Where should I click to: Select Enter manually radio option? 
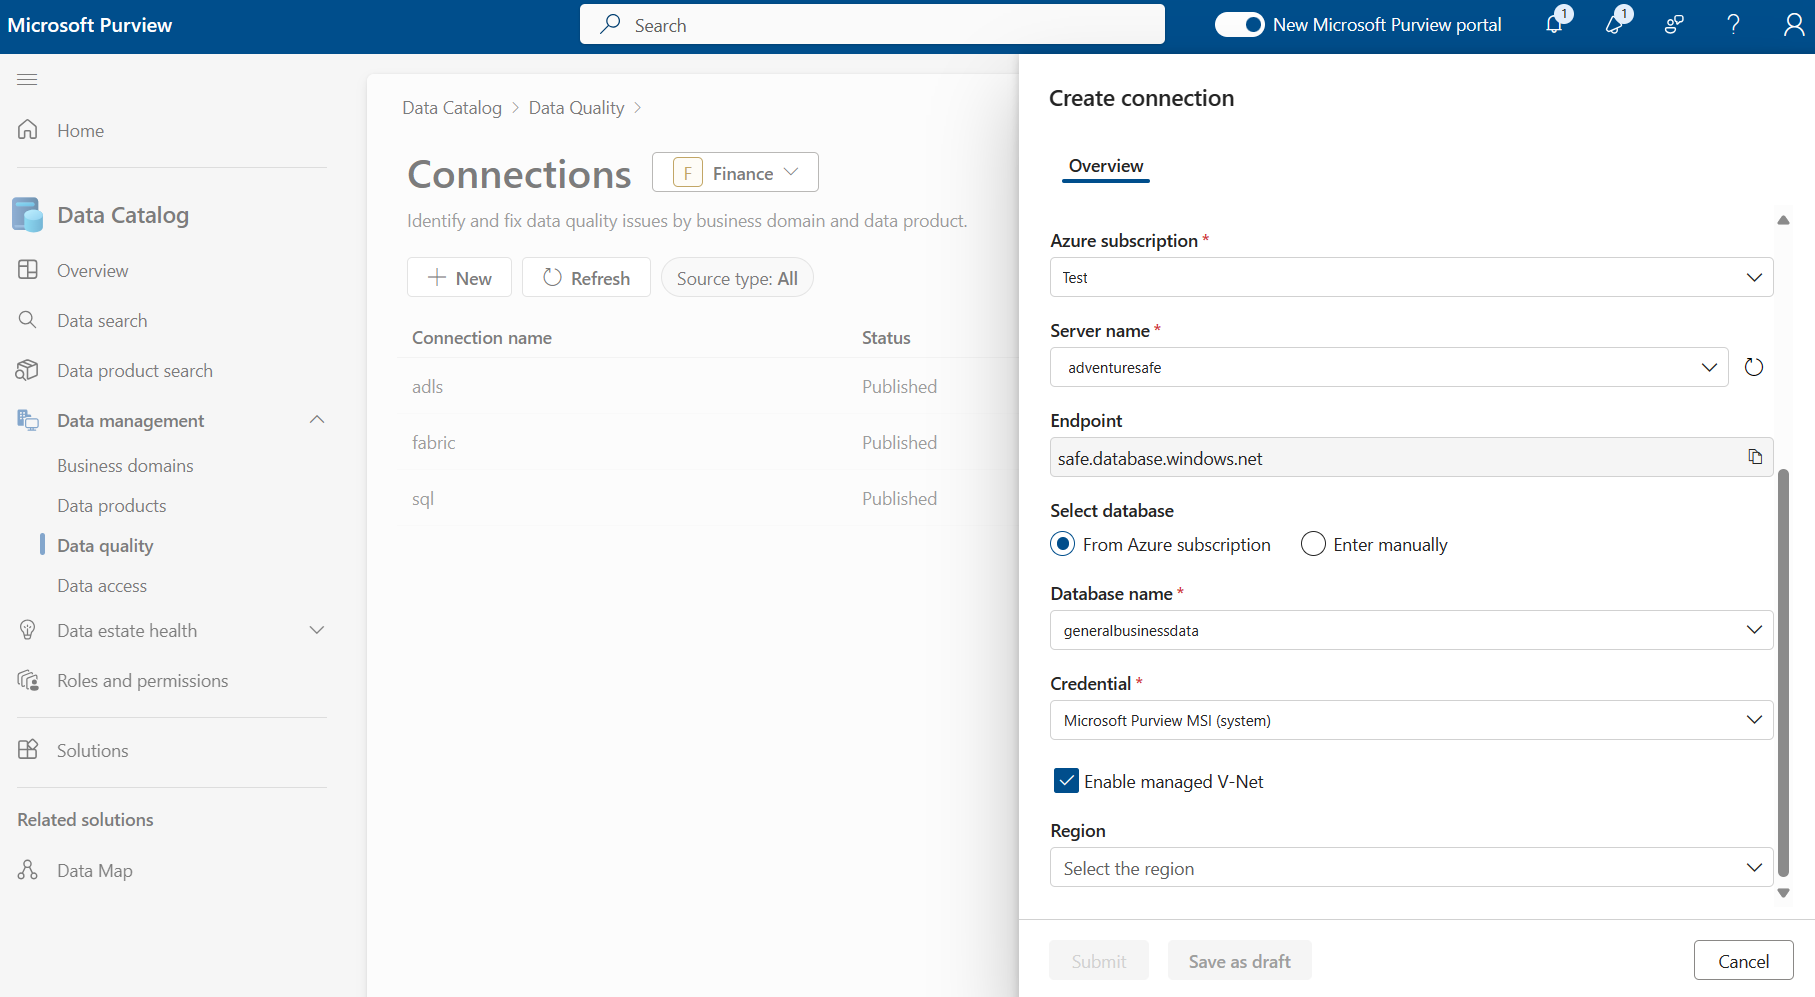(x=1313, y=544)
